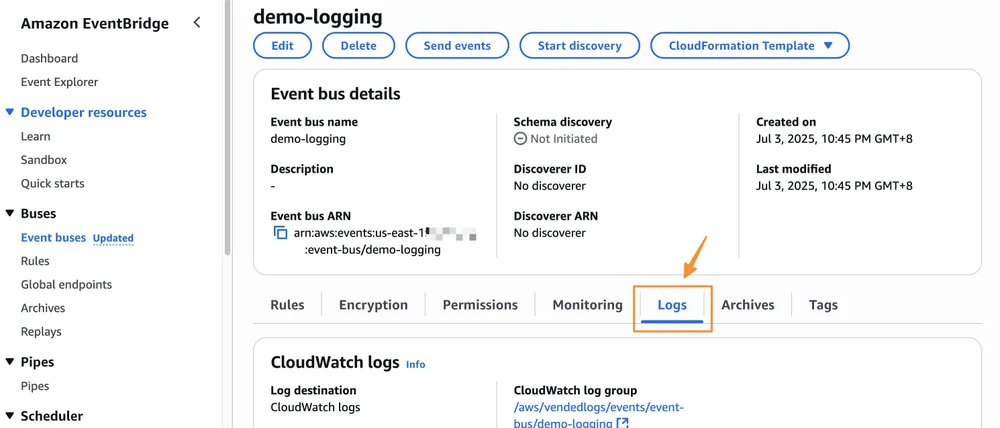Click the sidebar vertical scrollbar
Viewport: 1000px width, 428px height.
(x=227, y=128)
